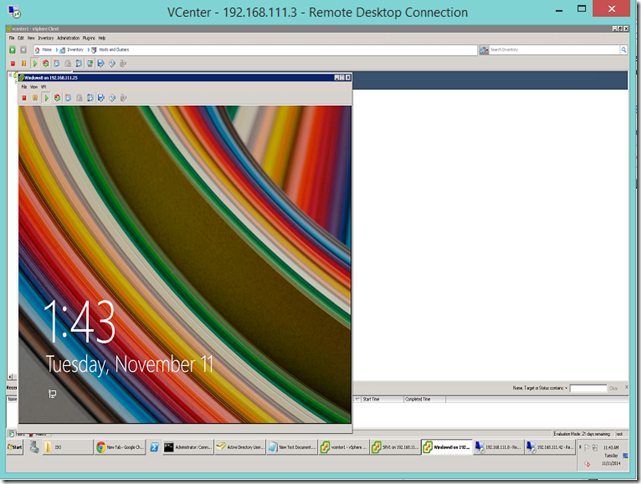Reset the VM from console window toolbar
641x484 pixels.
tap(57, 98)
